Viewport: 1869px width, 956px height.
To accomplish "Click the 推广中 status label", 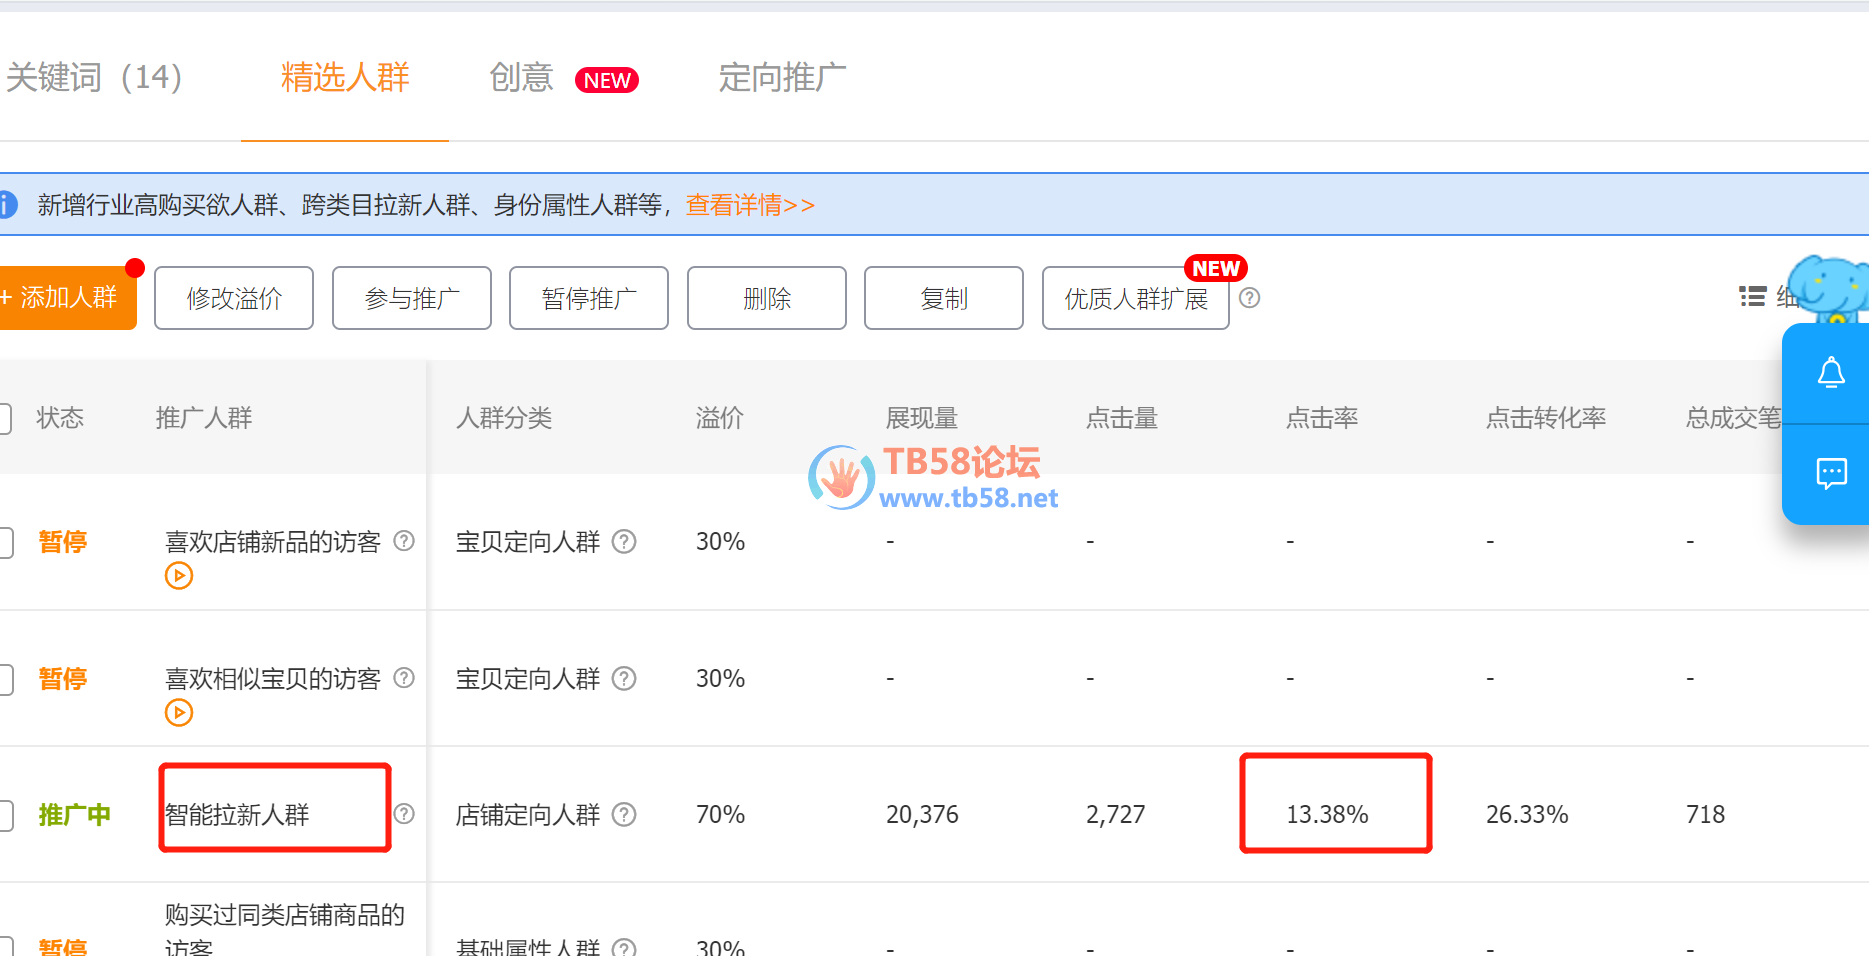I will point(74,815).
